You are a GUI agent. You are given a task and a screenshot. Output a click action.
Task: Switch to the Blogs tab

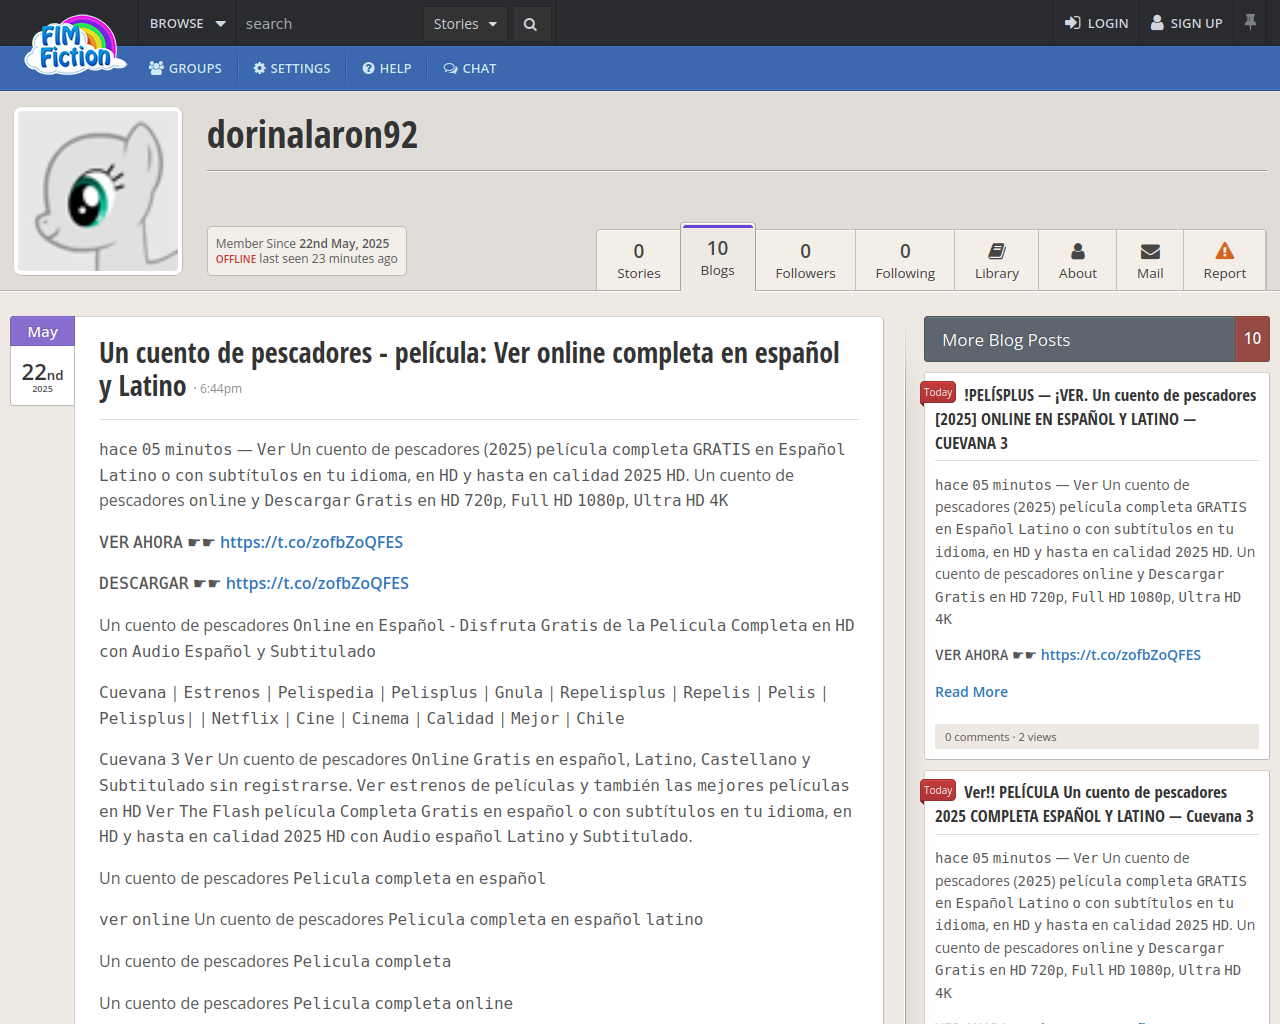(718, 257)
